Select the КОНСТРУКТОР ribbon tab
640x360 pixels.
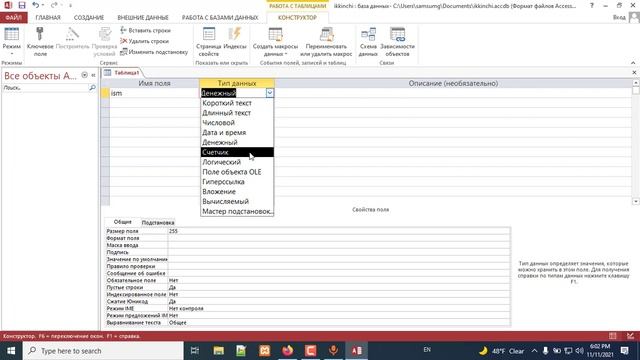pos(297,18)
